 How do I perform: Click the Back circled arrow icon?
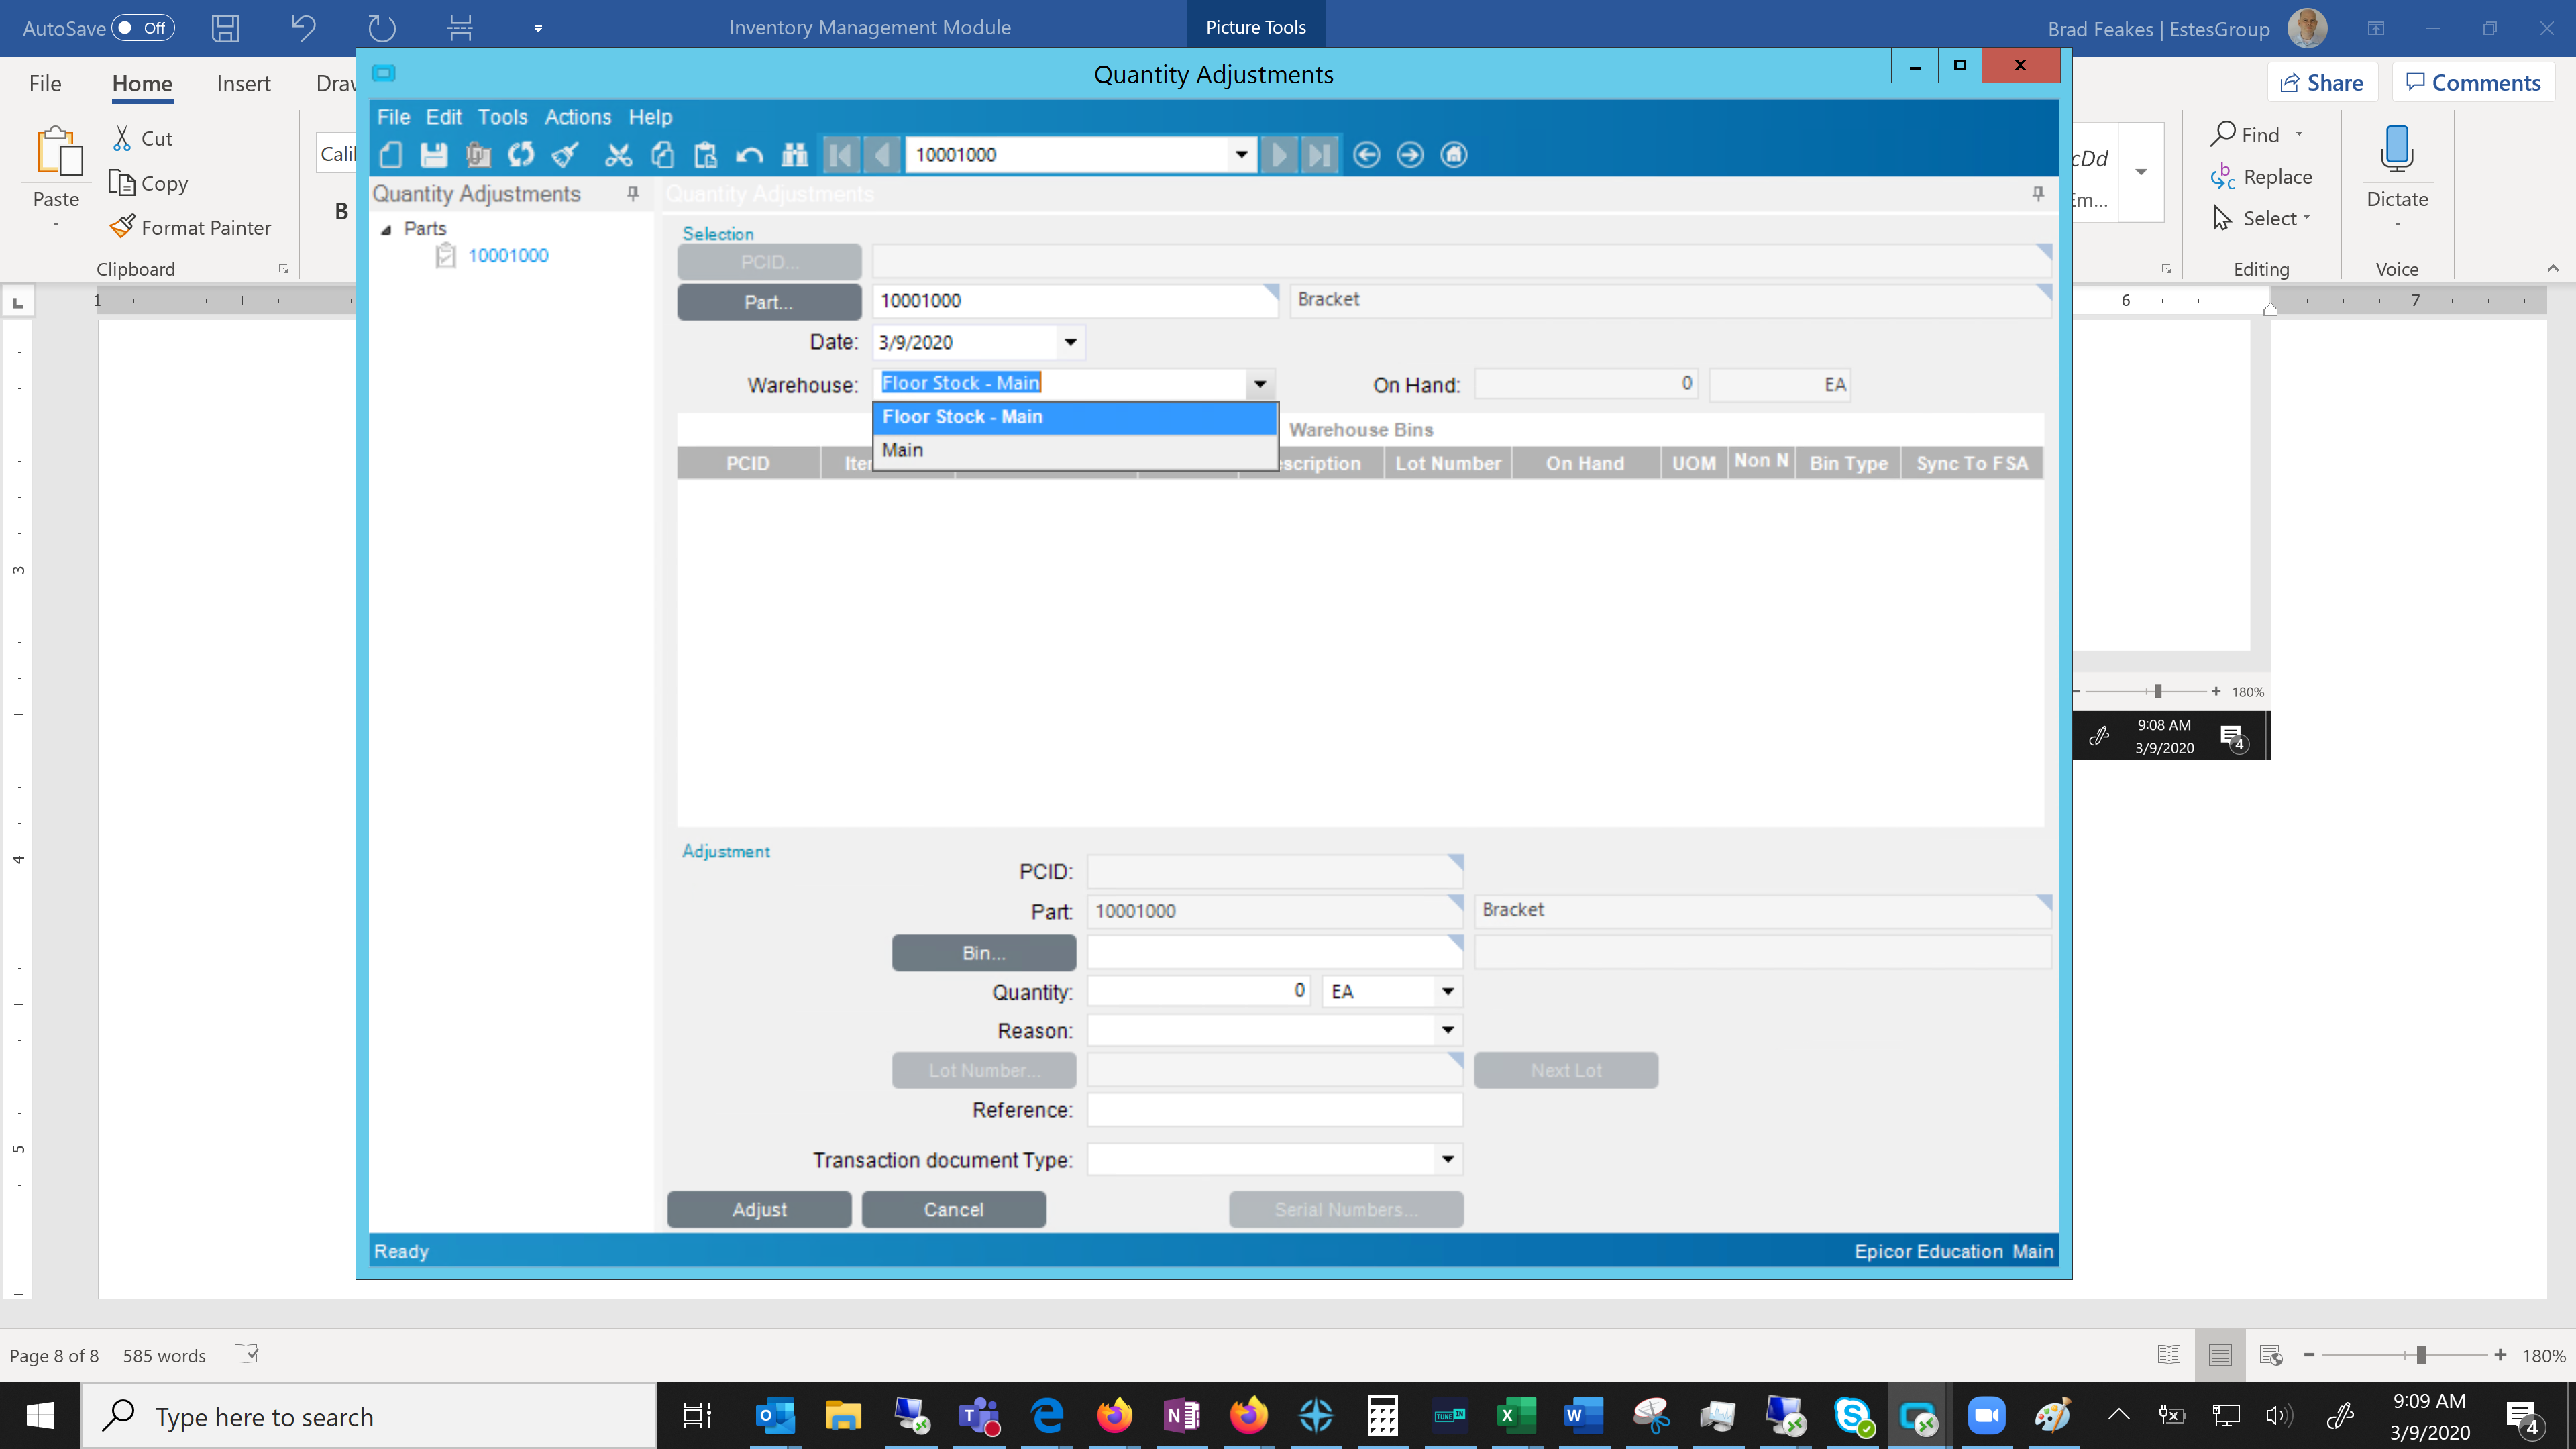point(1366,154)
